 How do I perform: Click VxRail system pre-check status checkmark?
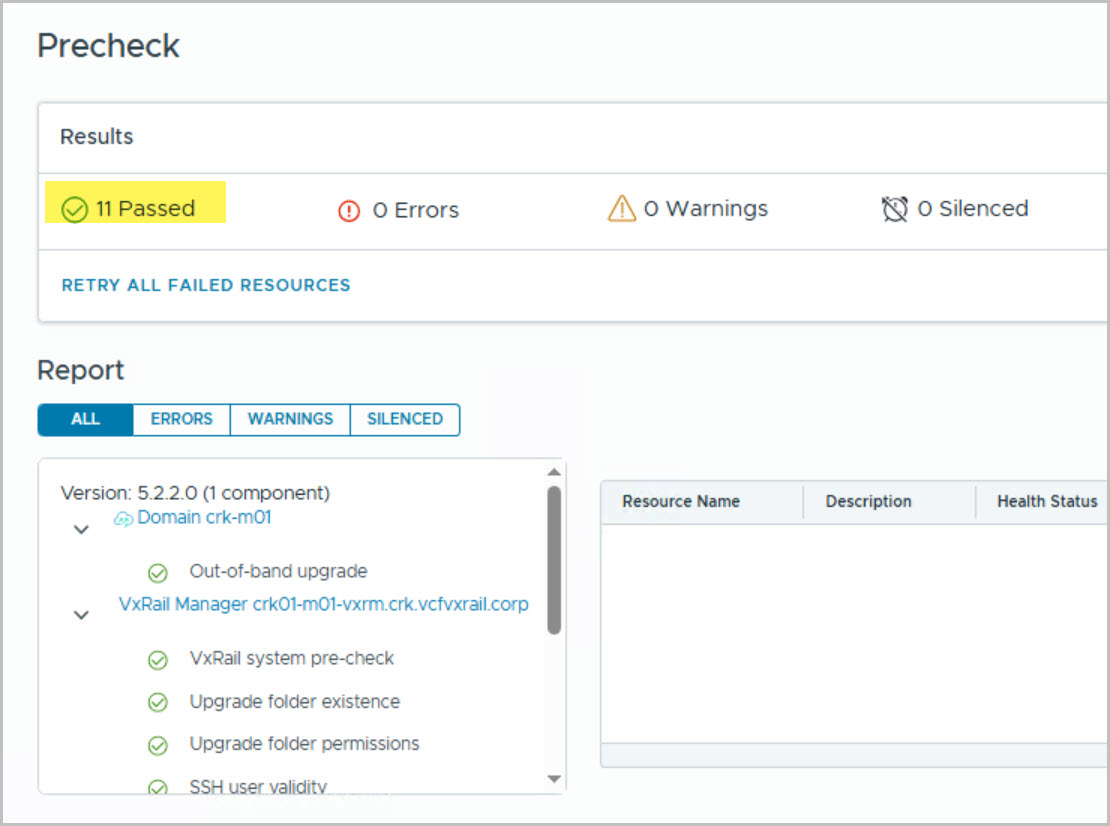(157, 660)
